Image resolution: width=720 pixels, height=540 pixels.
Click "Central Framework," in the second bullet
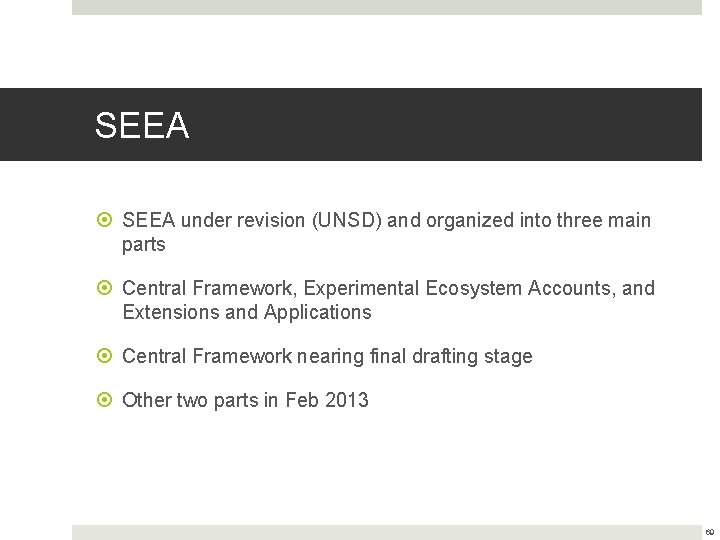pyautogui.click(x=210, y=288)
